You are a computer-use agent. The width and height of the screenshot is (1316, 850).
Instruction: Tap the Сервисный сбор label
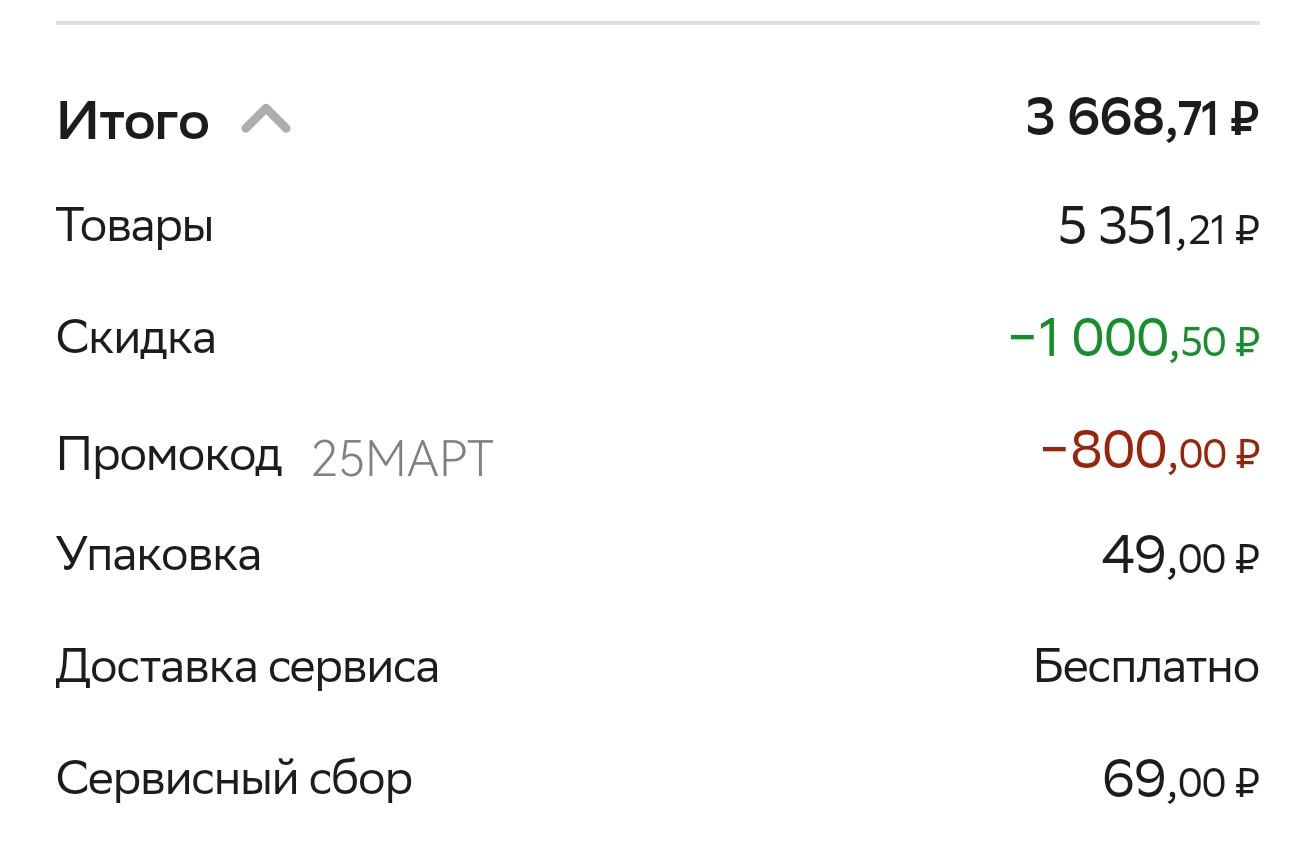[x=234, y=779]
